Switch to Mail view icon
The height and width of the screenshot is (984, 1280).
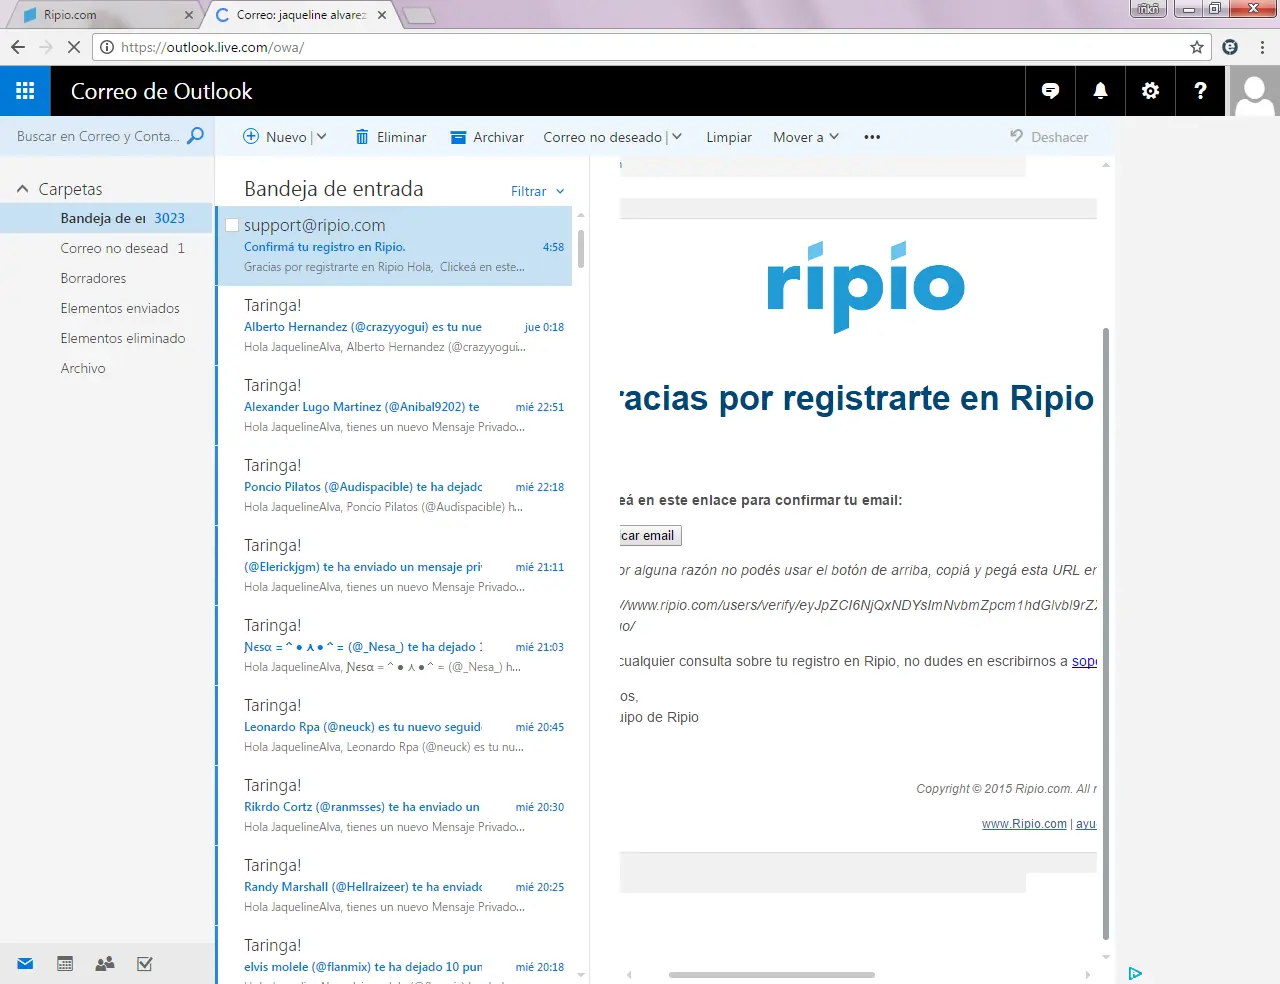click(25, 964)
